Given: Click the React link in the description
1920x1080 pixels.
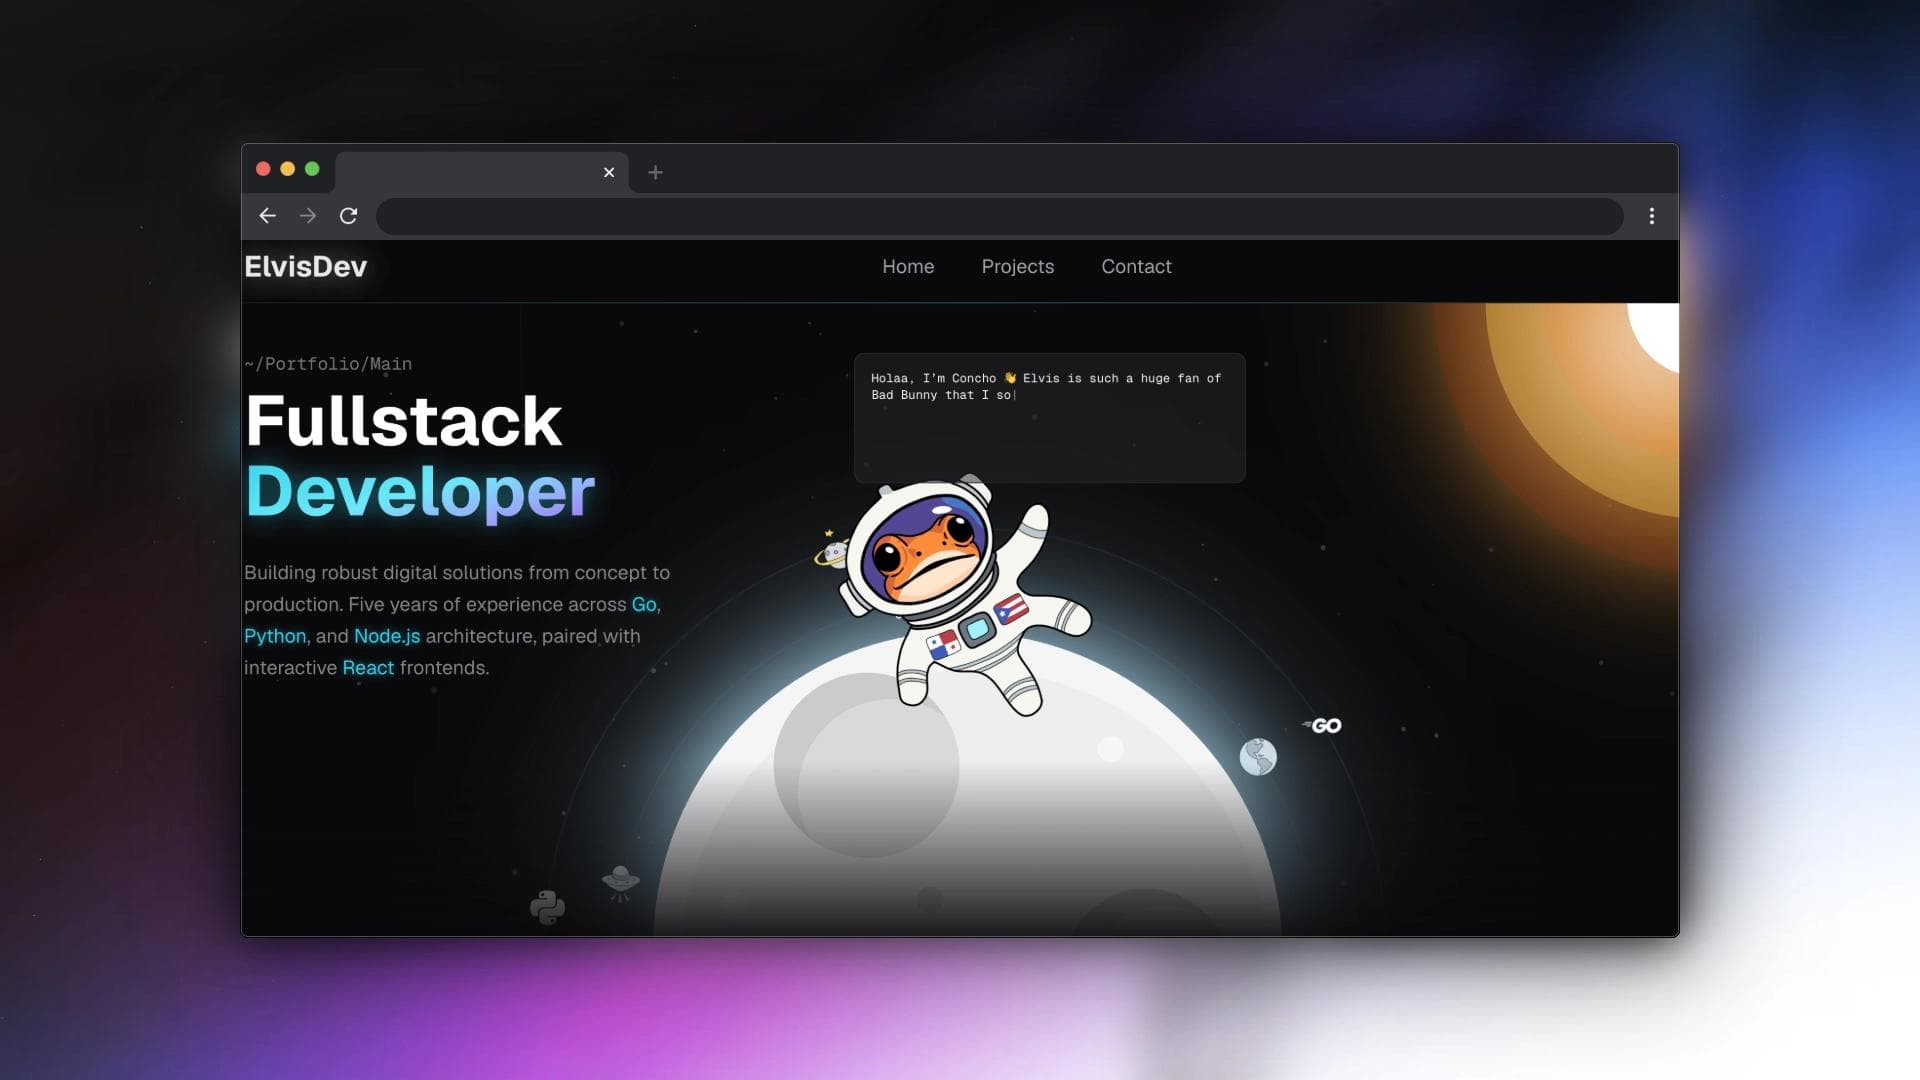Looking at the screenshot, I should (368, 667).
